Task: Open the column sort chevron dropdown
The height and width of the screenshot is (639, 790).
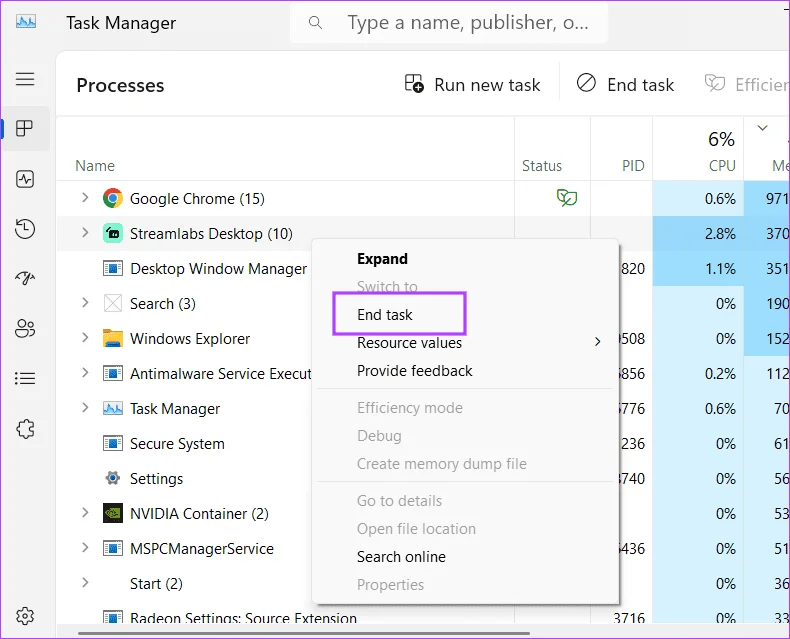Action: [x=762, y=128]
